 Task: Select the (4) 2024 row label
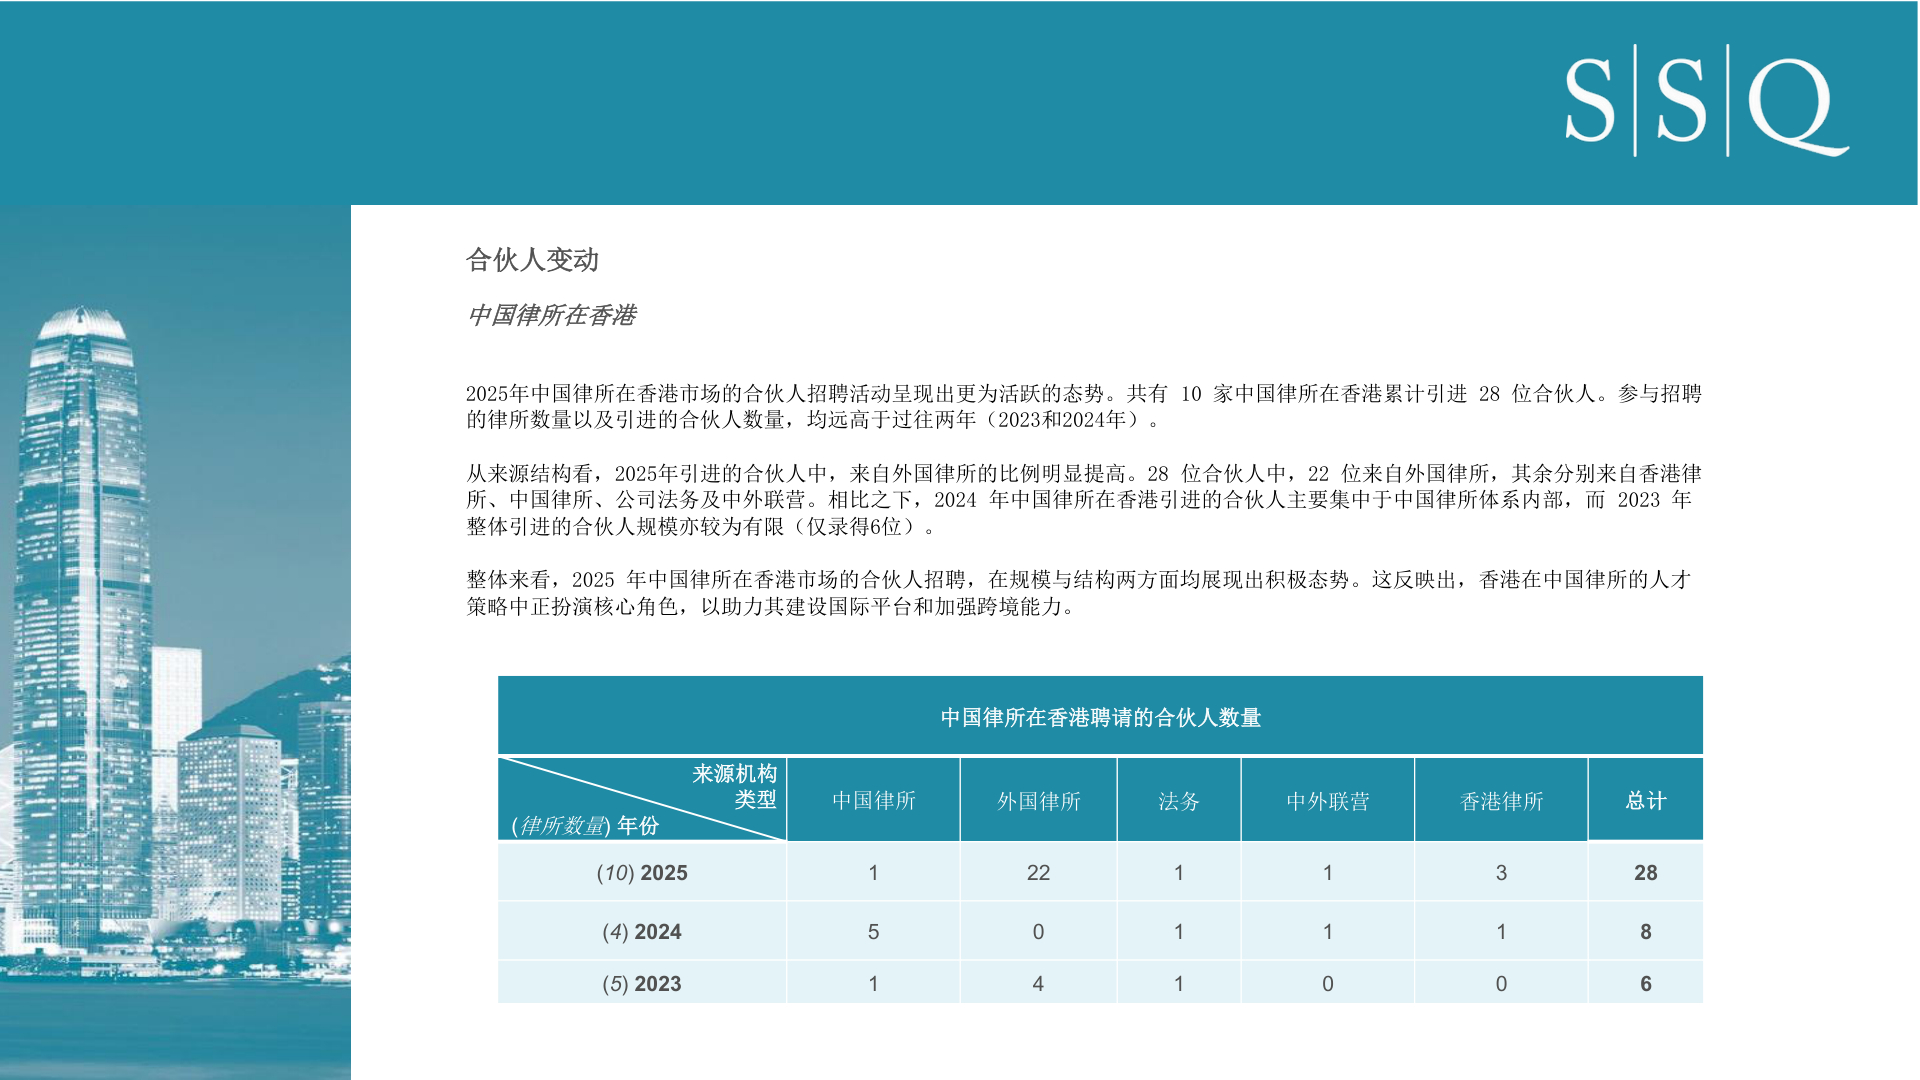642,931
